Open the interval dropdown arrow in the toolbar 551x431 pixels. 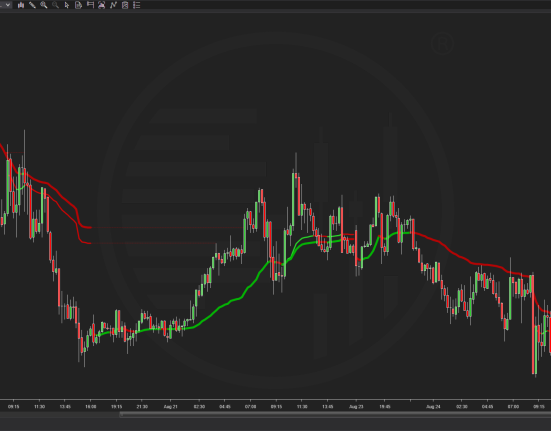(7, 5)
